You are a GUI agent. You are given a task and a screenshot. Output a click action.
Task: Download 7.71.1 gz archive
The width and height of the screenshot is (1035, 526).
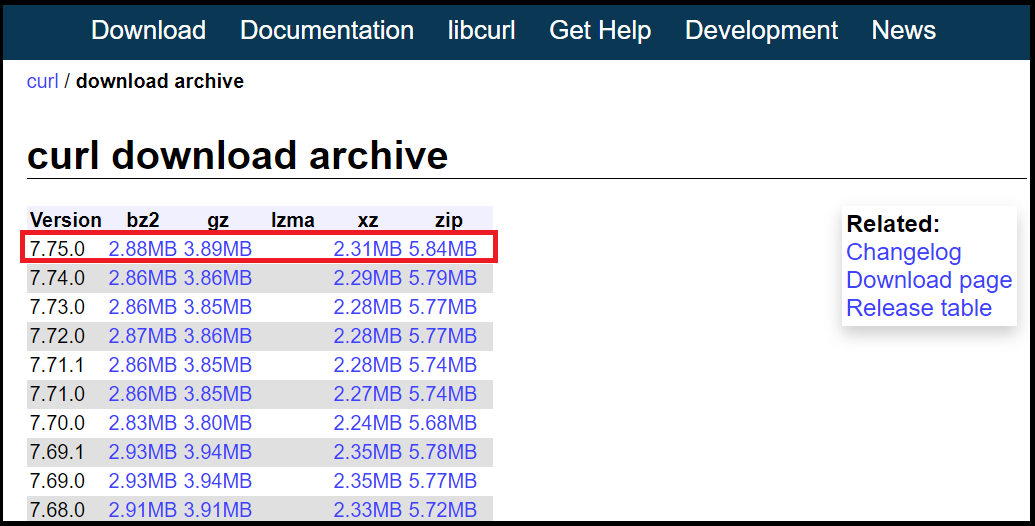coord(218,365)
